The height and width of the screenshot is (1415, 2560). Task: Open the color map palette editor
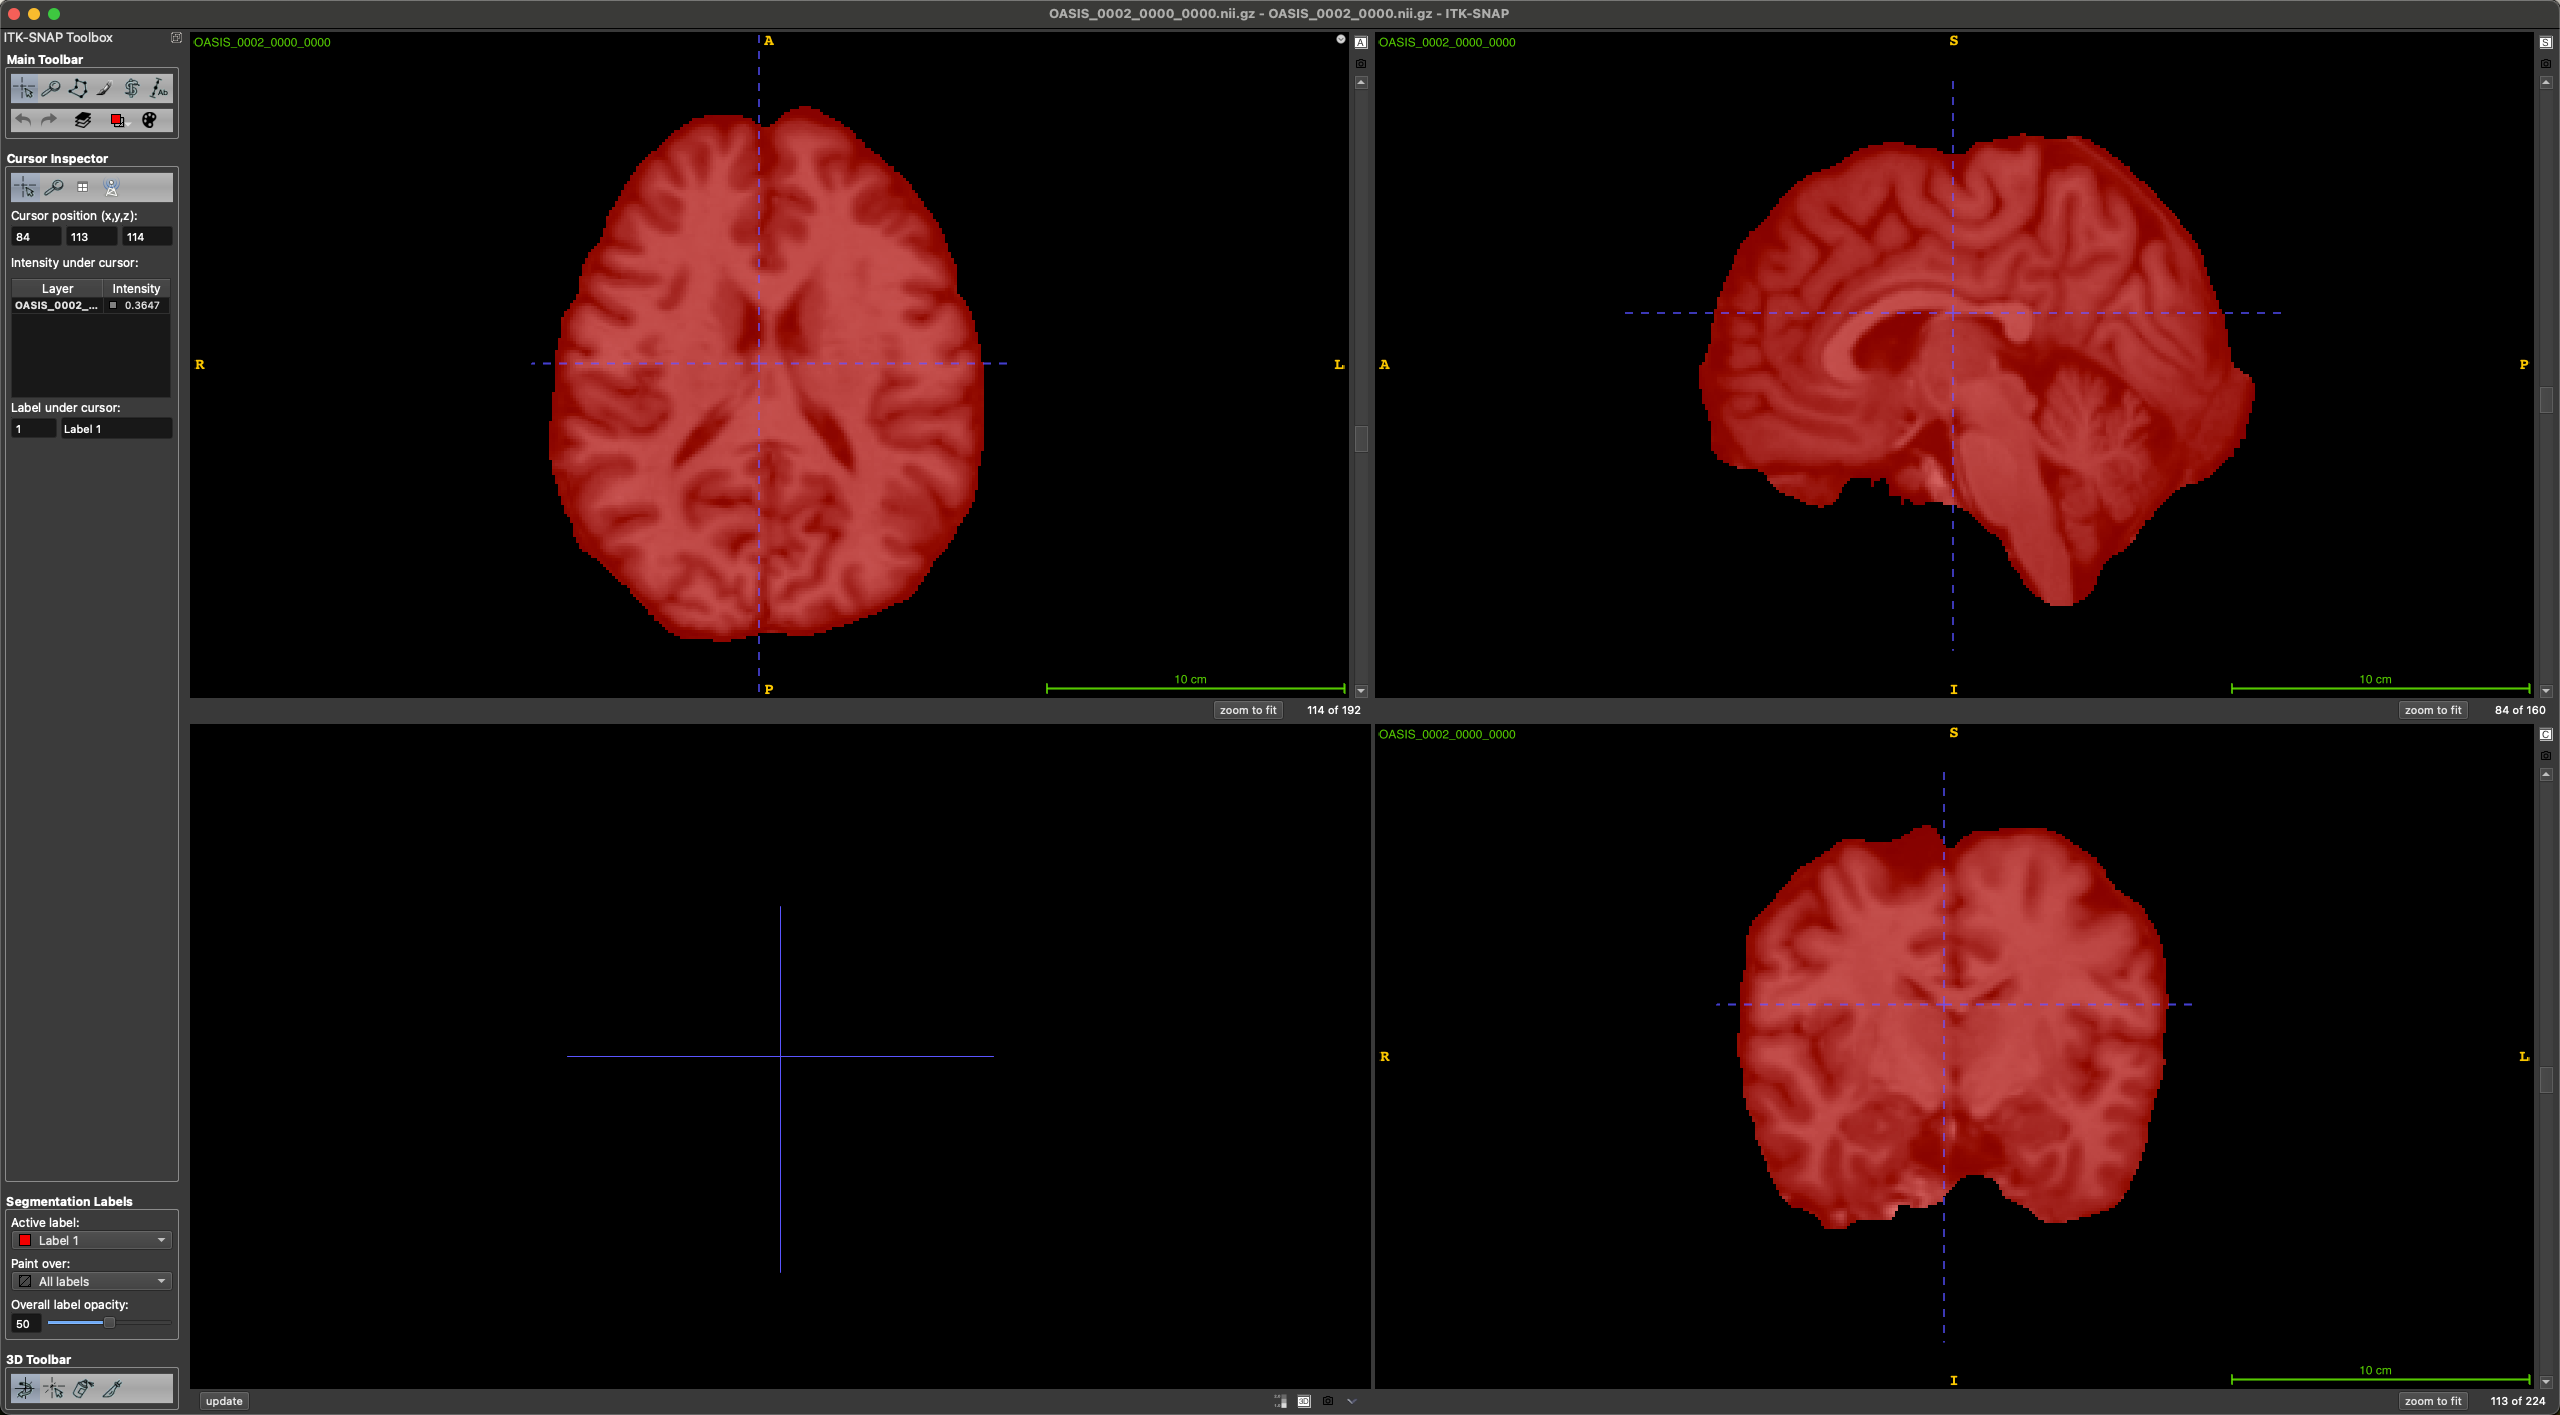(x=149, y=120)
